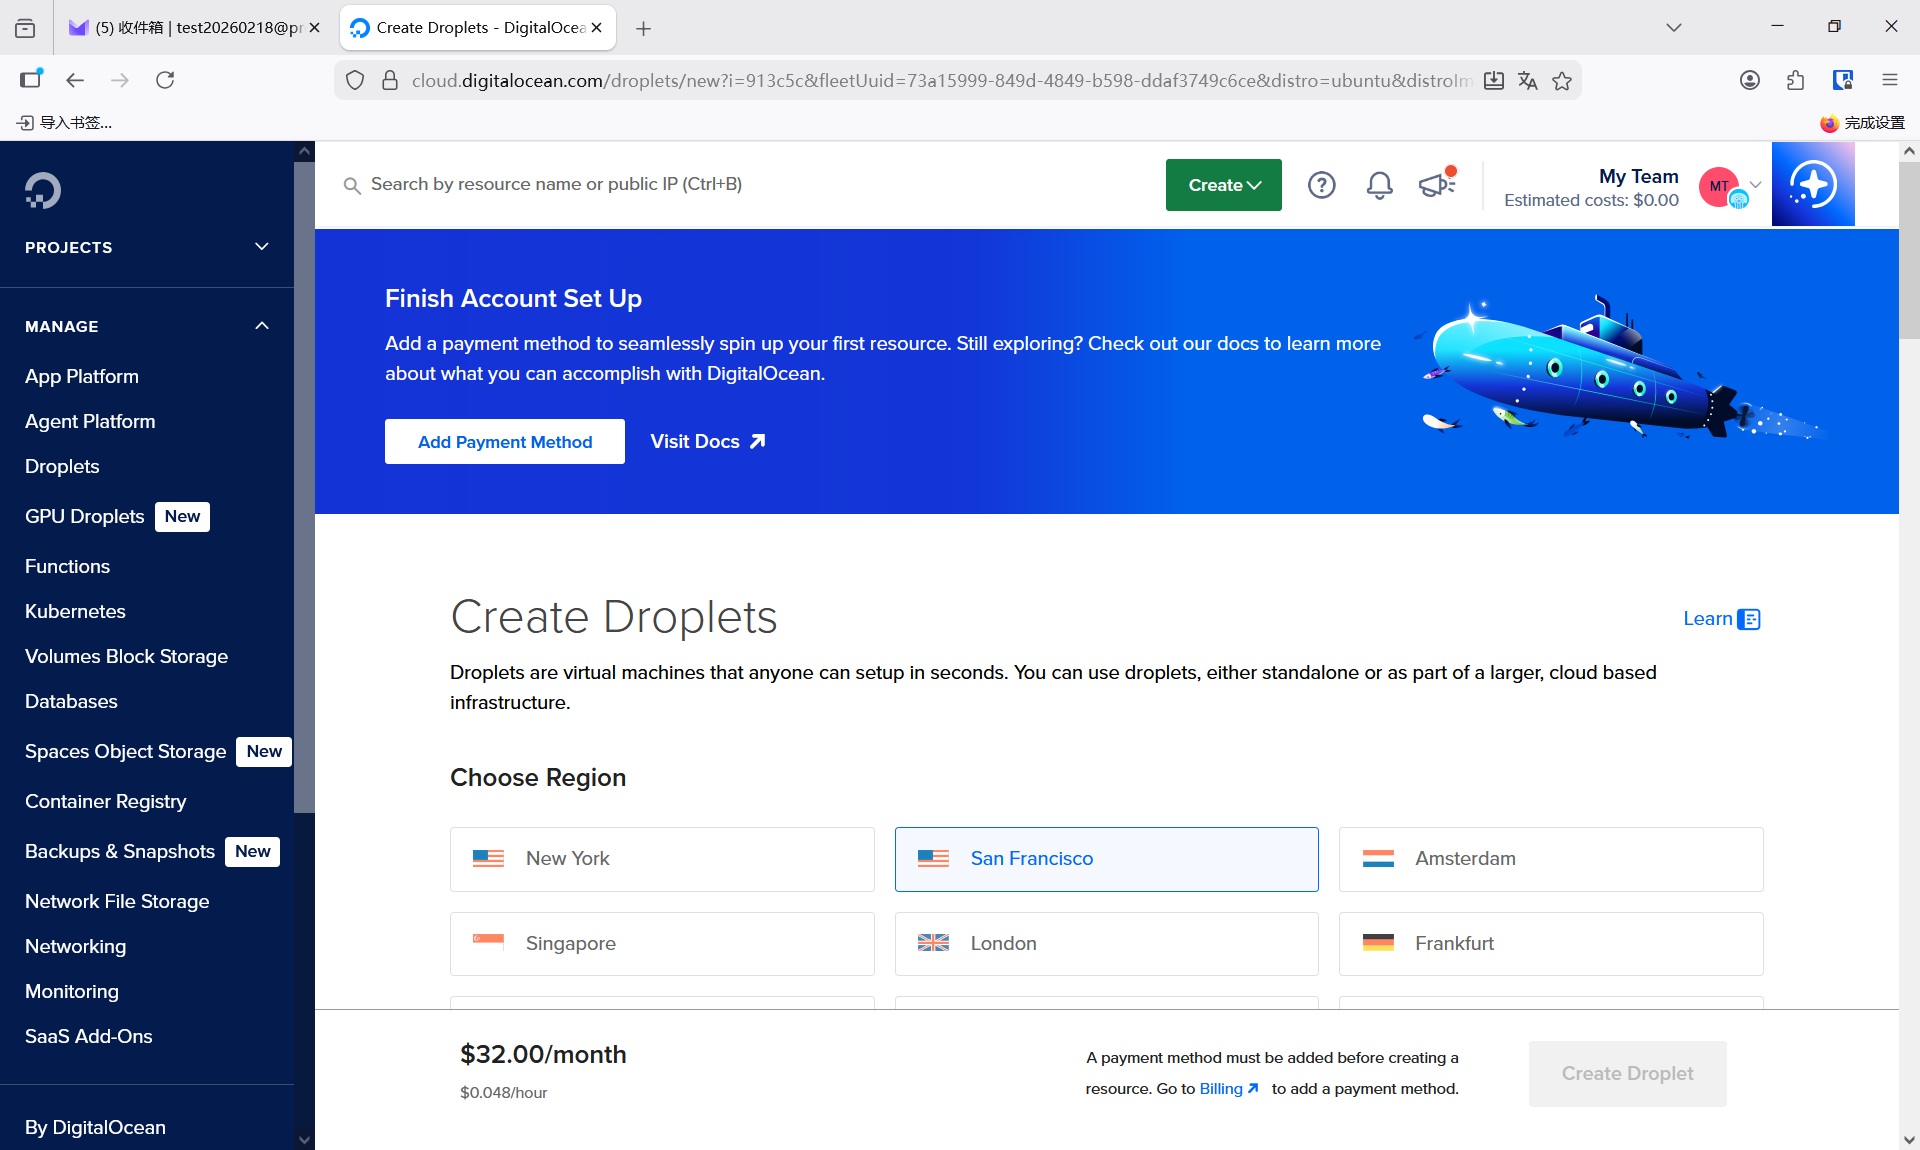Open Container Registry in sidebar

point(105,802)
